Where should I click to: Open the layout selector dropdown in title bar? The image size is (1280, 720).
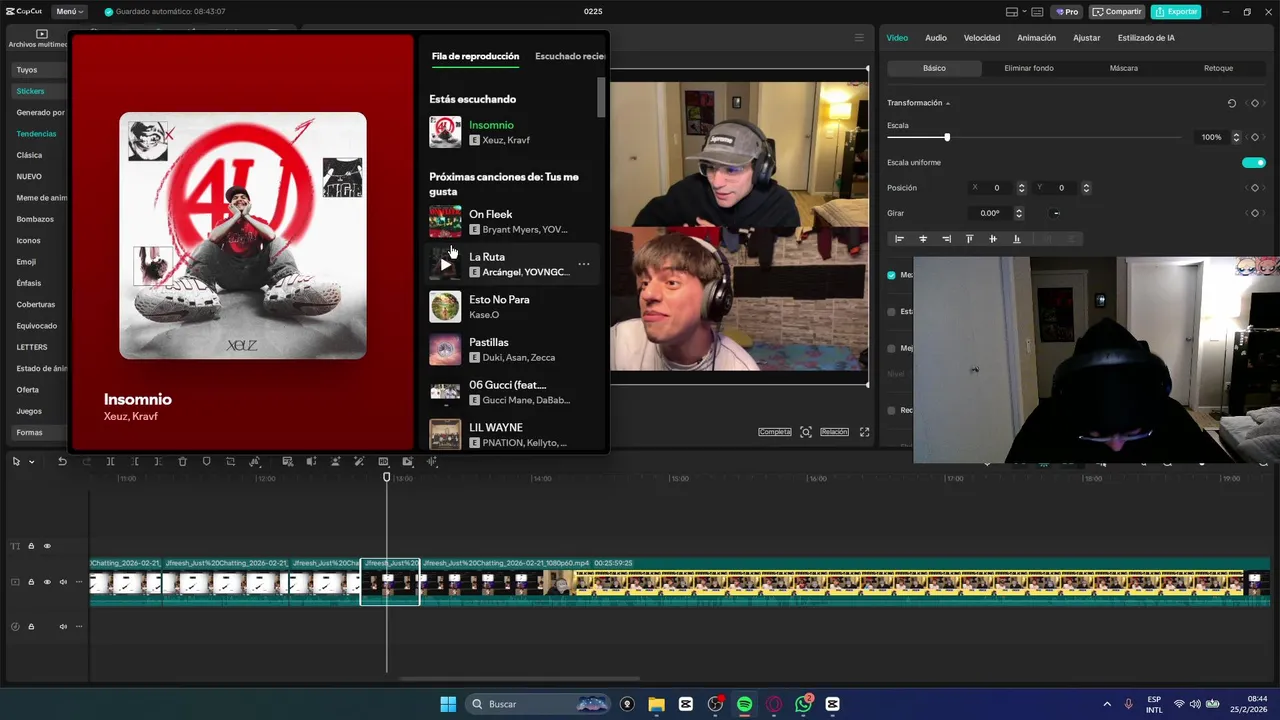(x=1018, y=12)
